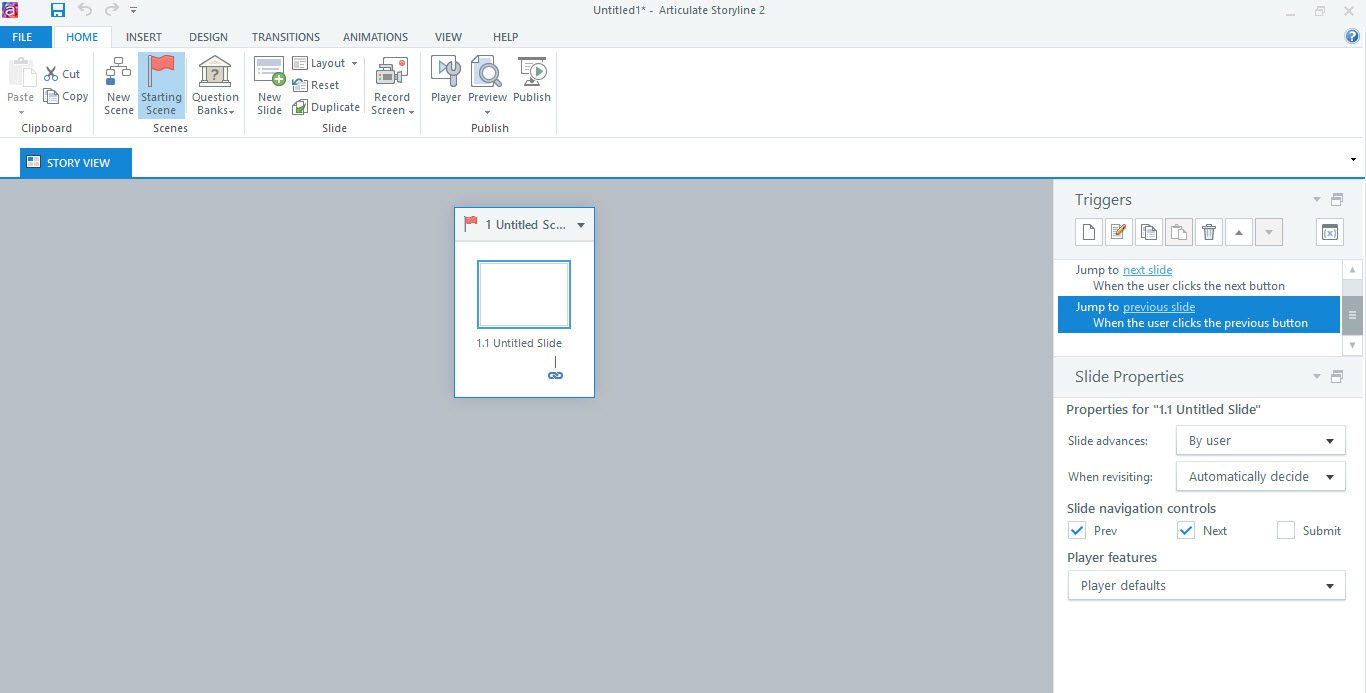Screen dimensions: 1366x693
Task: Switch to the Insert ribbon tab
Action: coord(144,37)
